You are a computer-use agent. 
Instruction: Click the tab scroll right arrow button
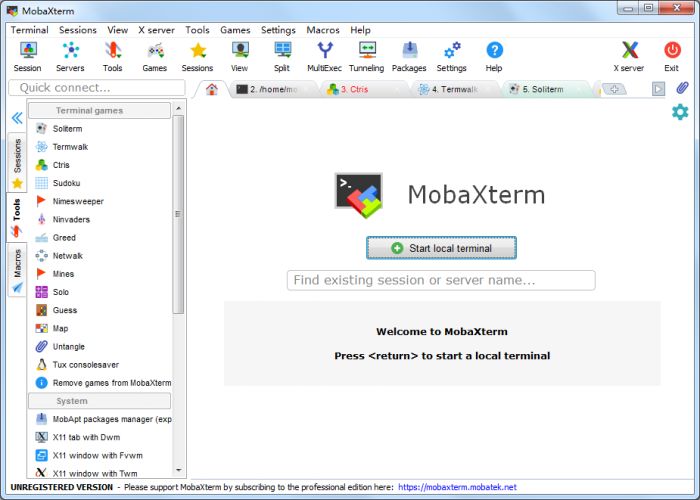coord(658,89)
